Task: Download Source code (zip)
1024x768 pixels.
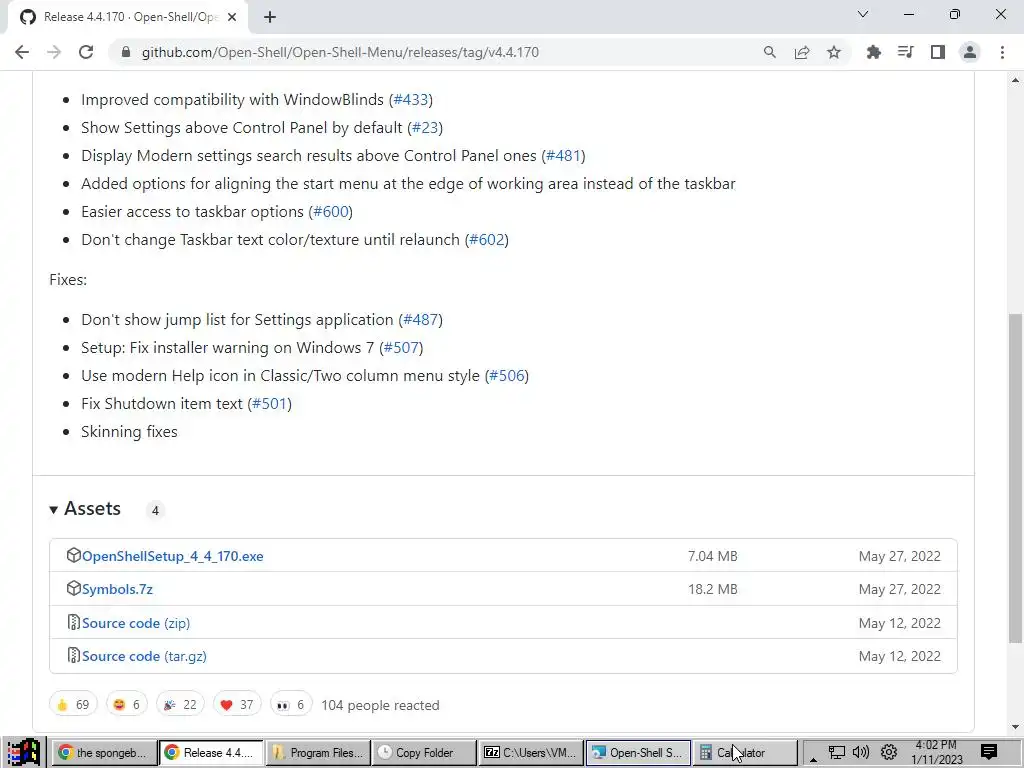Action: click(136, 623)
